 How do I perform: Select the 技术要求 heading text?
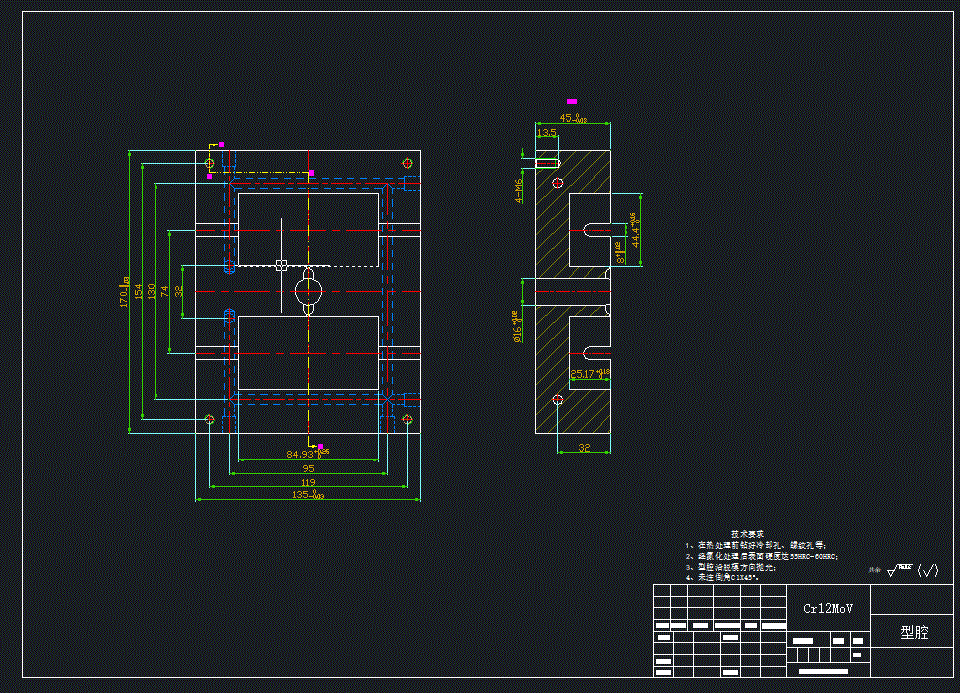[747, 534]
